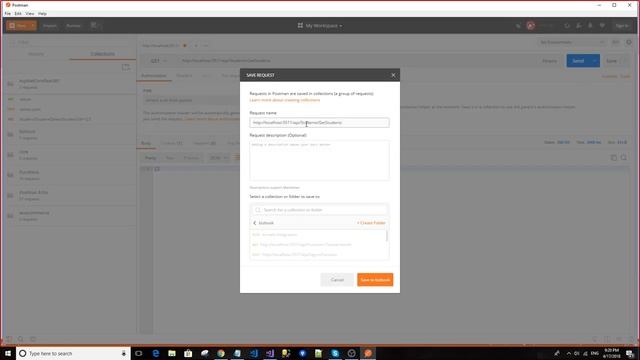Click the Windows Start button
The image size is (640, 360).
click(x=8, y=353)
